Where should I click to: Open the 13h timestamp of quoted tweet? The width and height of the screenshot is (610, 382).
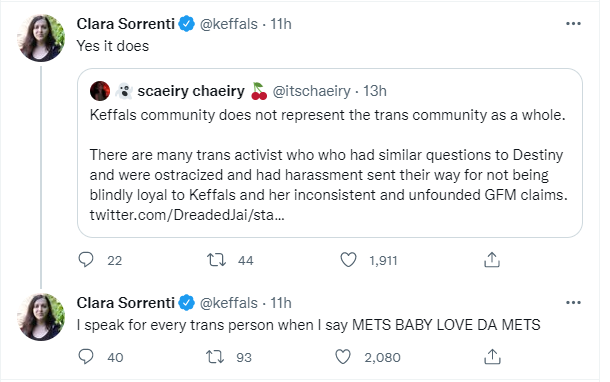pyautogui.click(x=375, y=91)
